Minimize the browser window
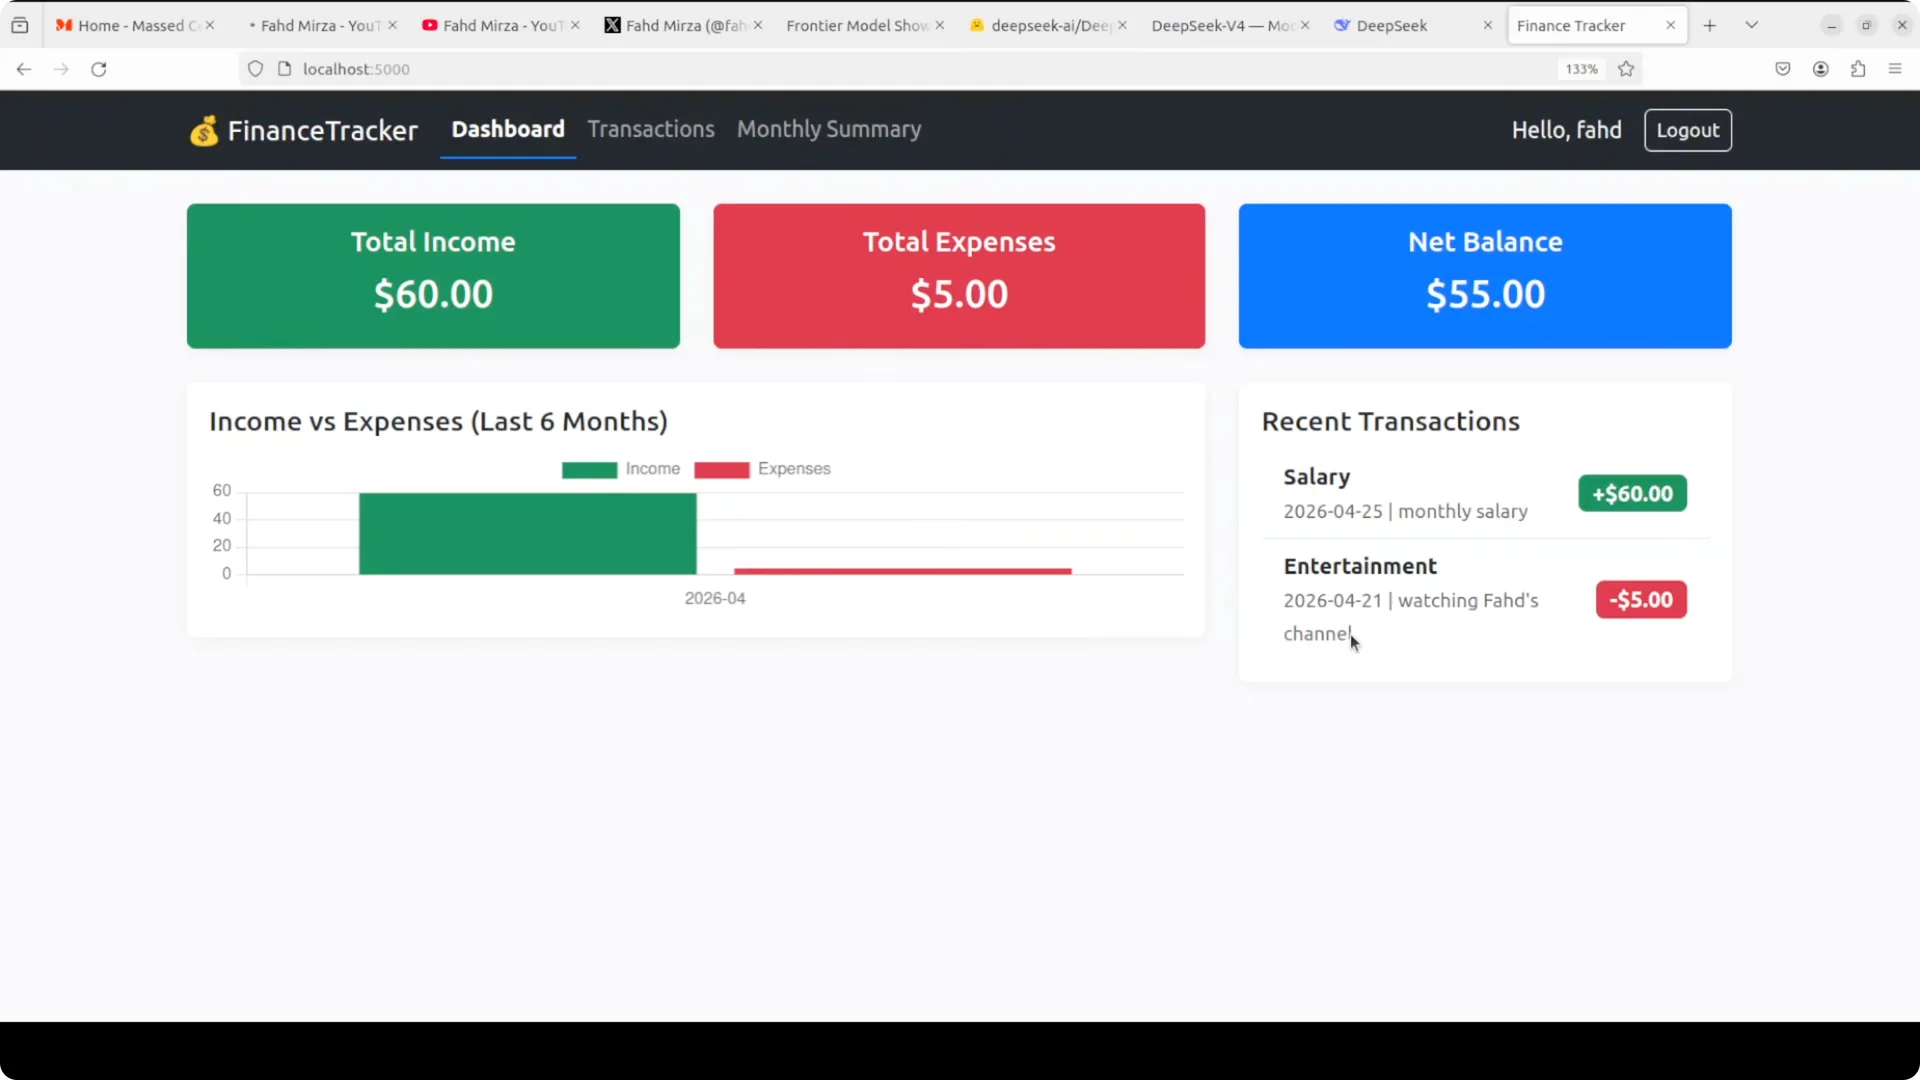 (x=1831, y=25)
